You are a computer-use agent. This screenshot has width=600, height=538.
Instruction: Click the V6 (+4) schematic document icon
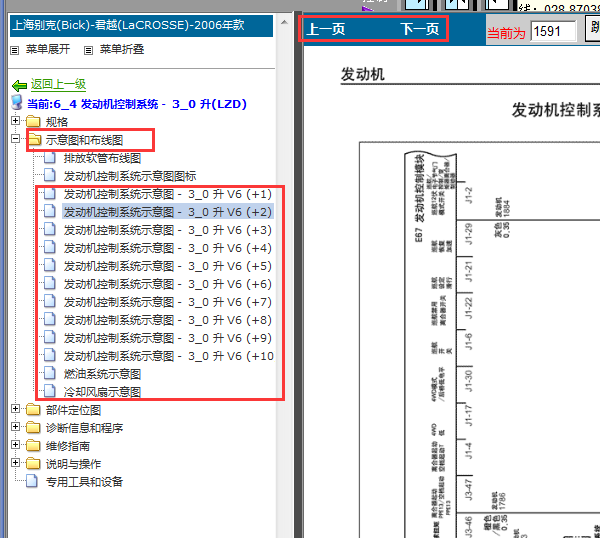[50, 247]
